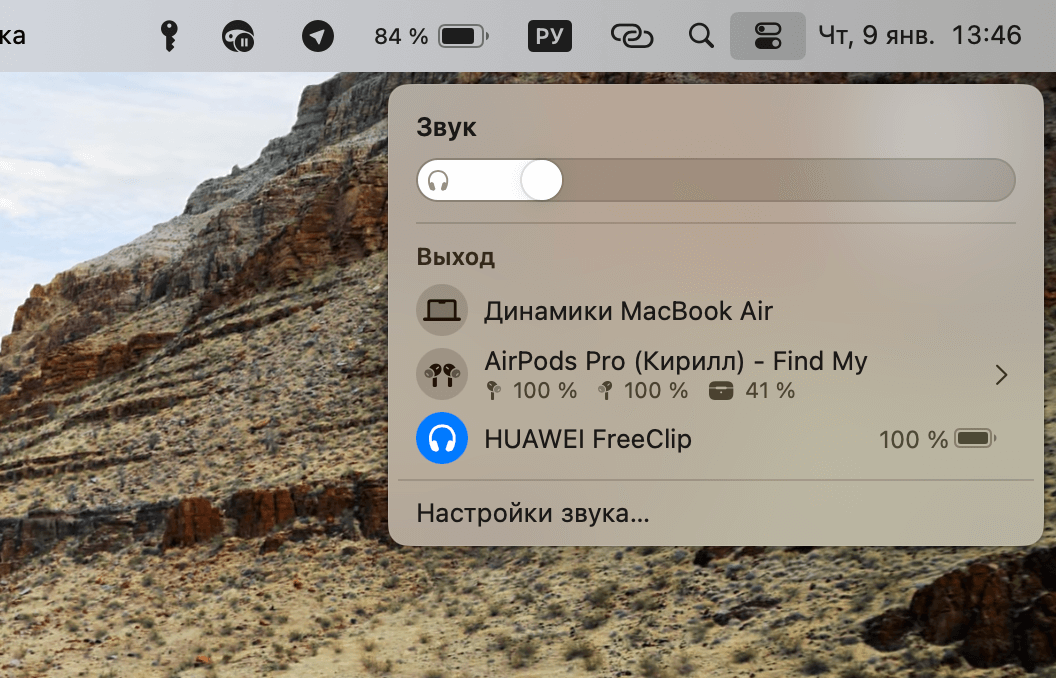Open Настройки звука…
The width and height of the screenshot is (1056, 678).
(531, 513)
